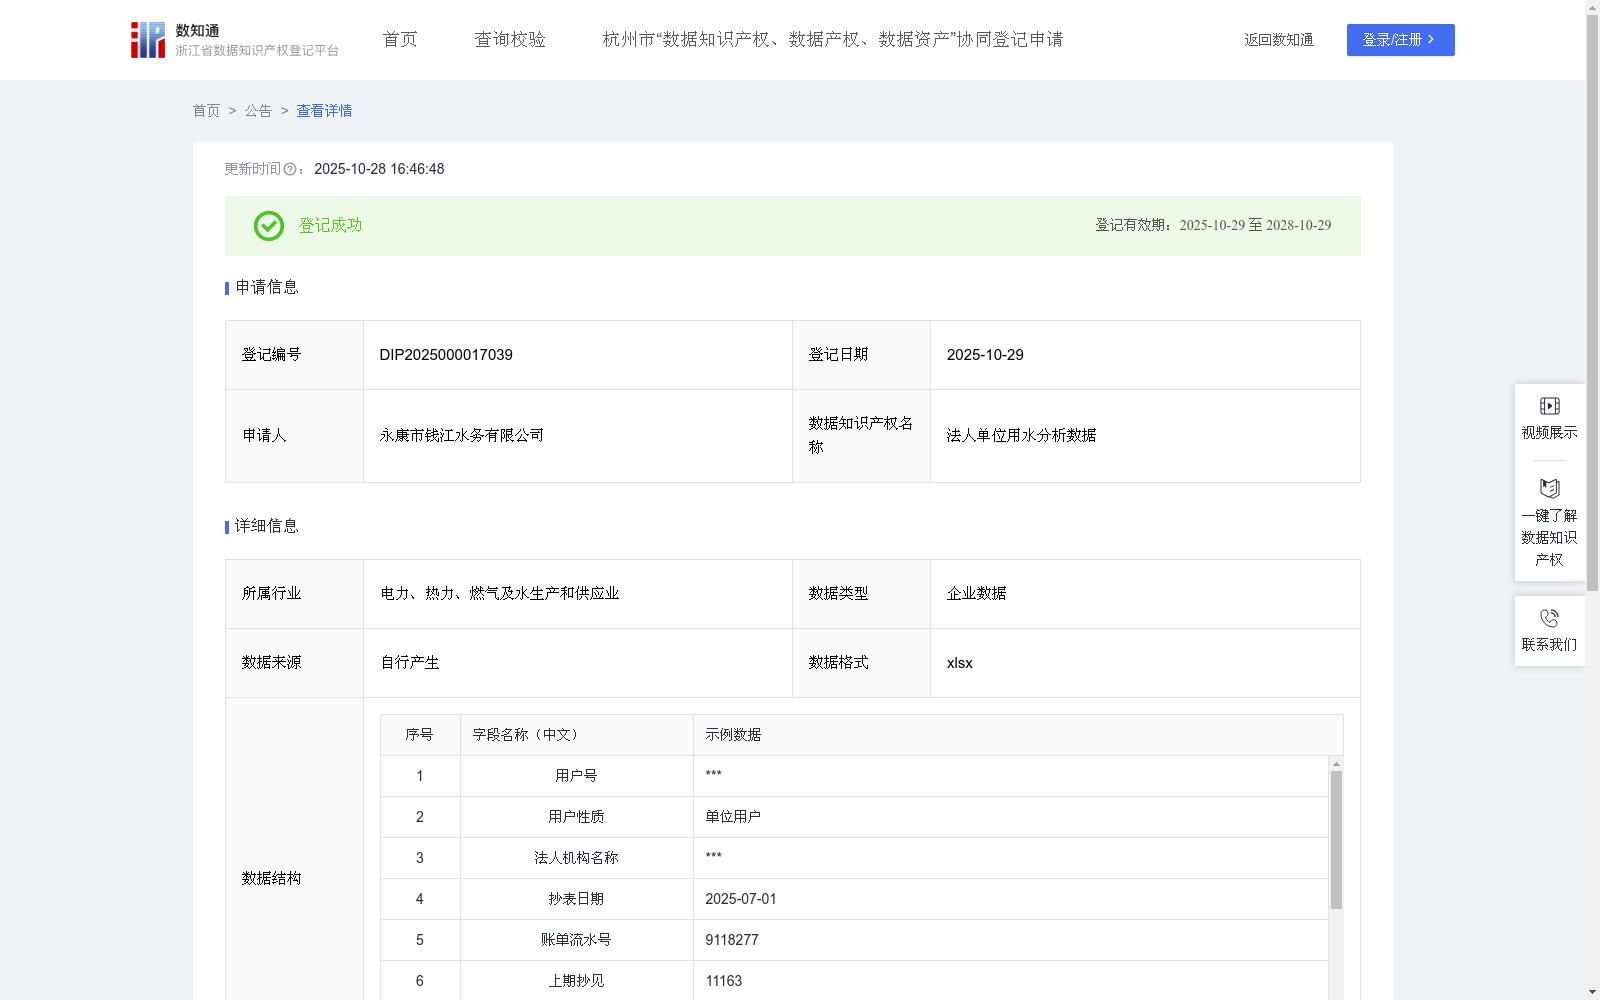The width and height of the screenshot is (1600, 1000).
Task: Click the page vertical scrollbar thumb
Action: pos(1592,302)
